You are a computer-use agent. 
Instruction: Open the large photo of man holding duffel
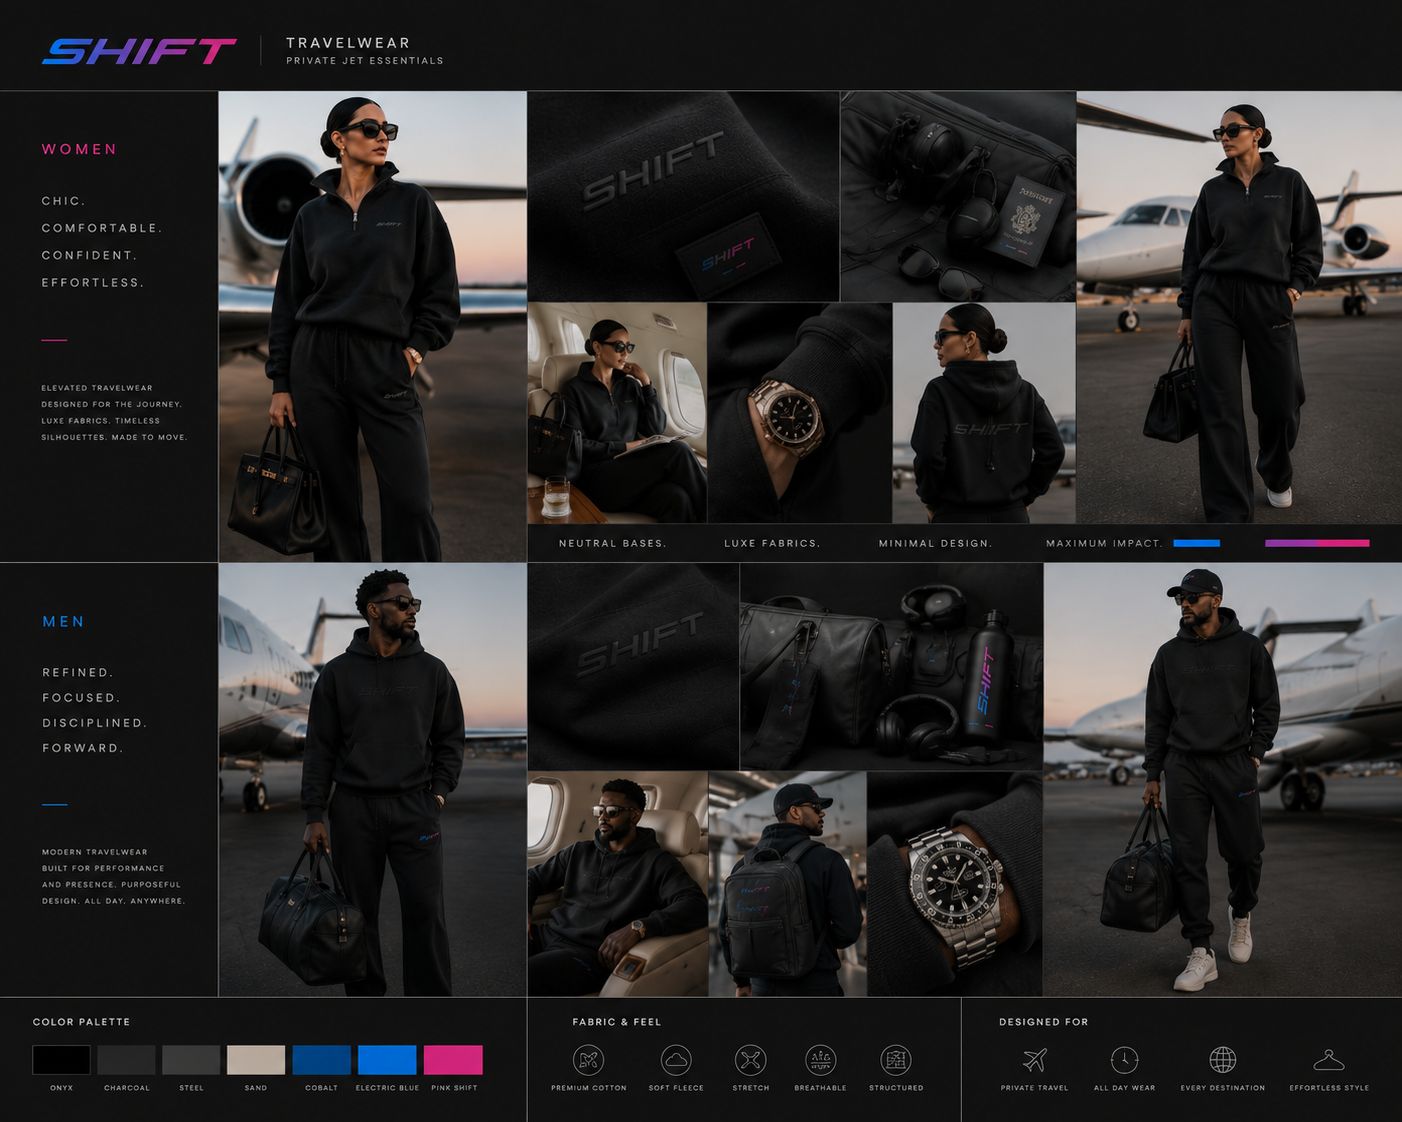(x=372, y=780)
